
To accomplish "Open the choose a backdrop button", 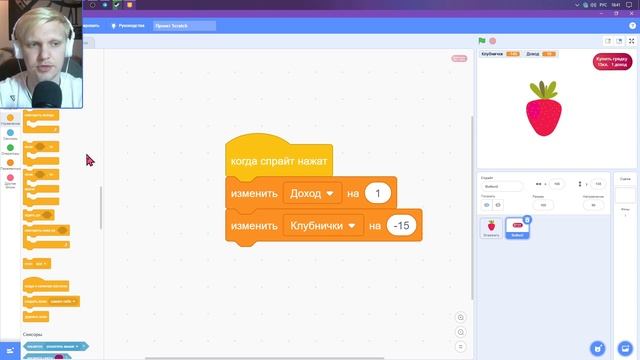I will tap(625, 349).
